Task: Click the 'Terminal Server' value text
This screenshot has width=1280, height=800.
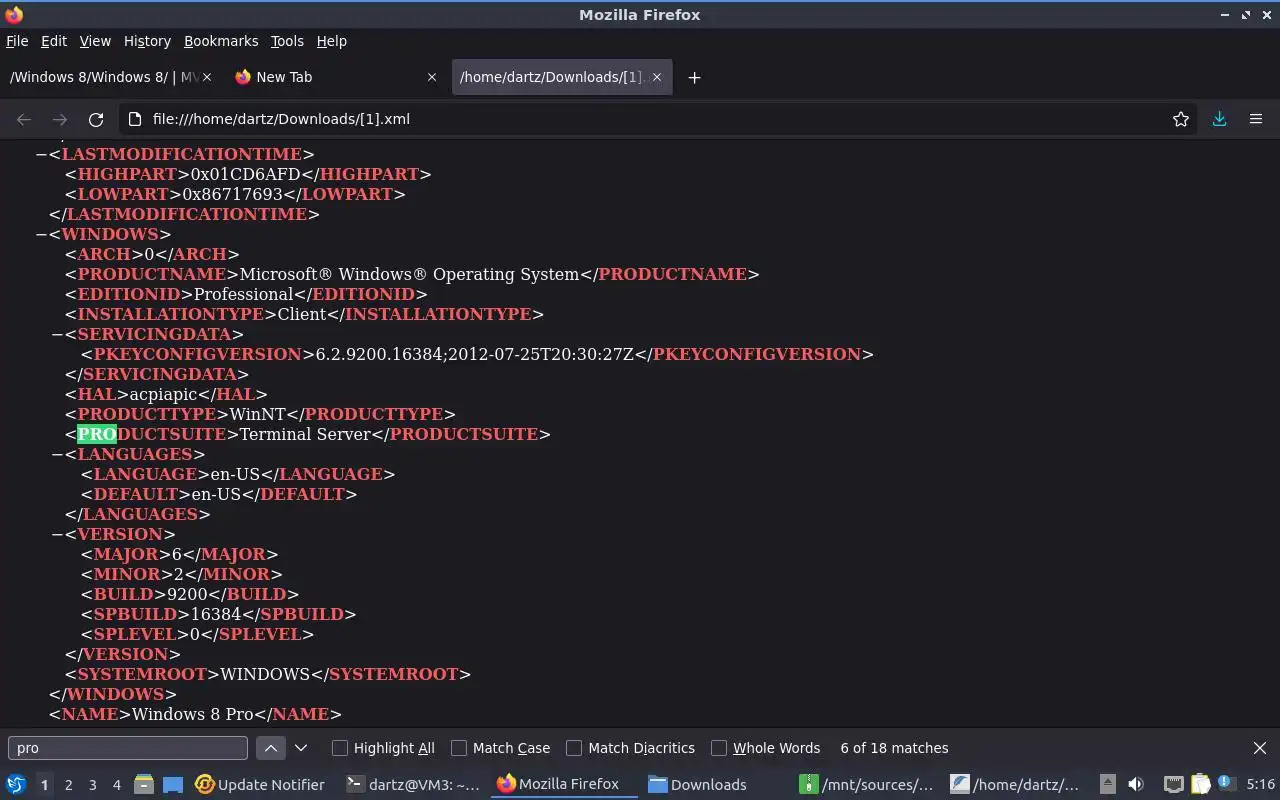Action: [x=305, y=434]
